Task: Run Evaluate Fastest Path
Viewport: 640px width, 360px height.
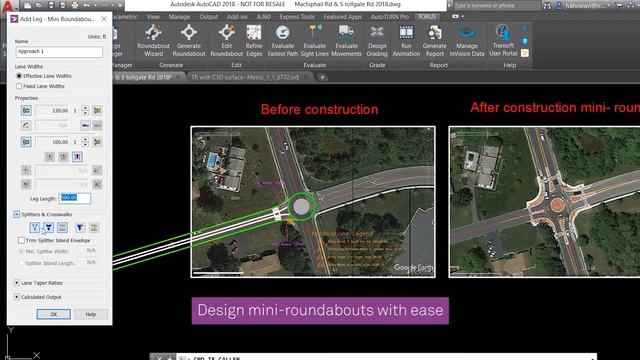Action: point(282,40)
